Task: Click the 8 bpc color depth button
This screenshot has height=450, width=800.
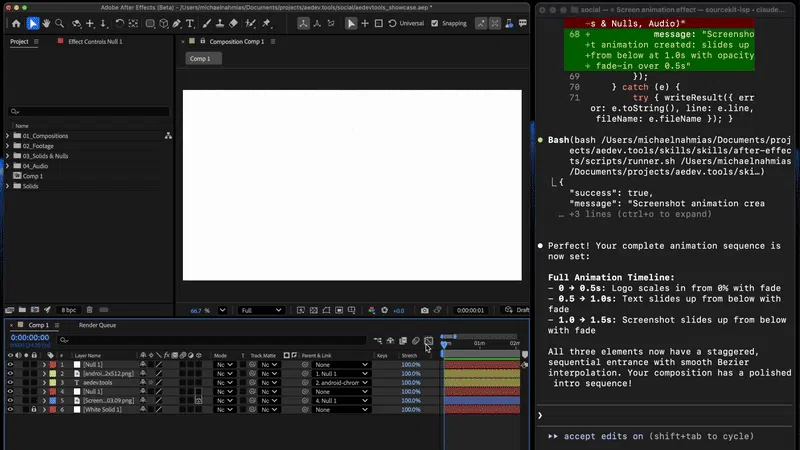Action: 68,310
